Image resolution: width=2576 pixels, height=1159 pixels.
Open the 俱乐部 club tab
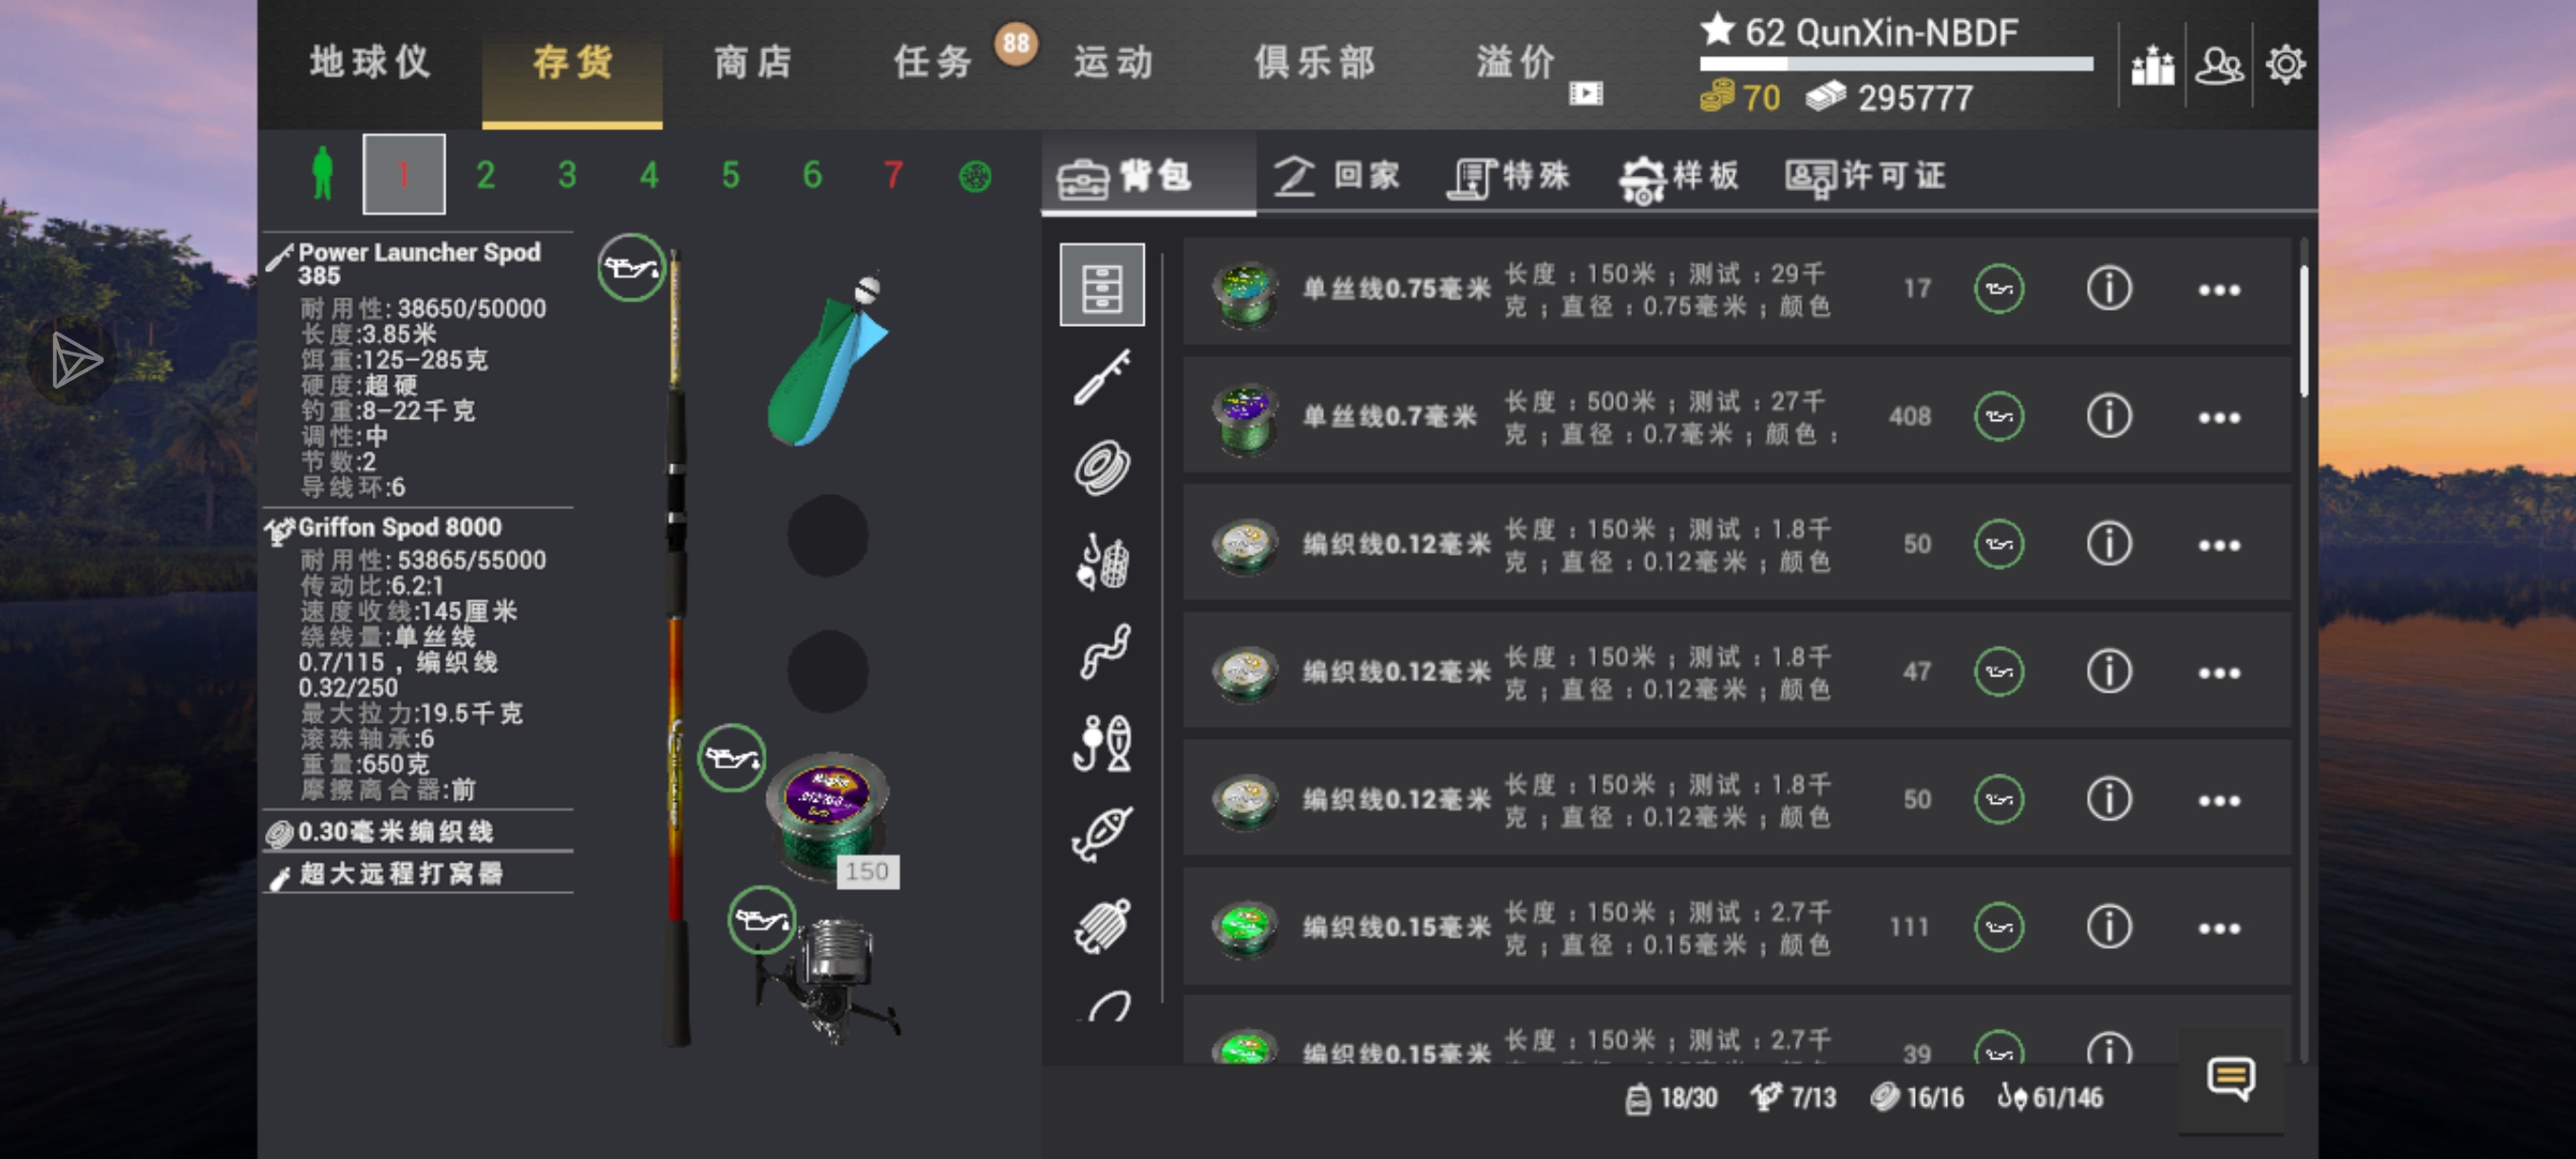point(1315,62)
